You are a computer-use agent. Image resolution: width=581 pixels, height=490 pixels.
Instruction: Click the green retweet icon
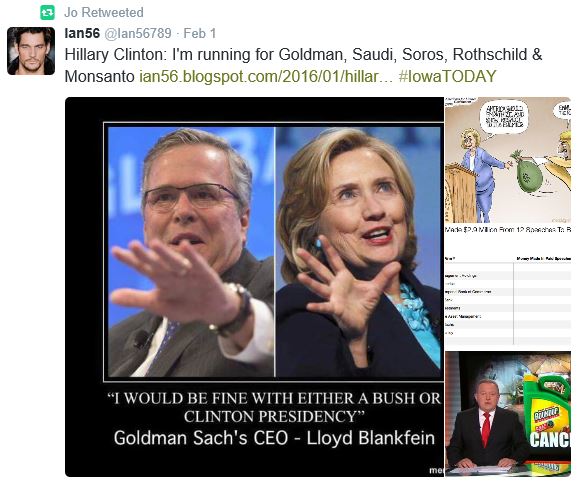coord(47,13)
